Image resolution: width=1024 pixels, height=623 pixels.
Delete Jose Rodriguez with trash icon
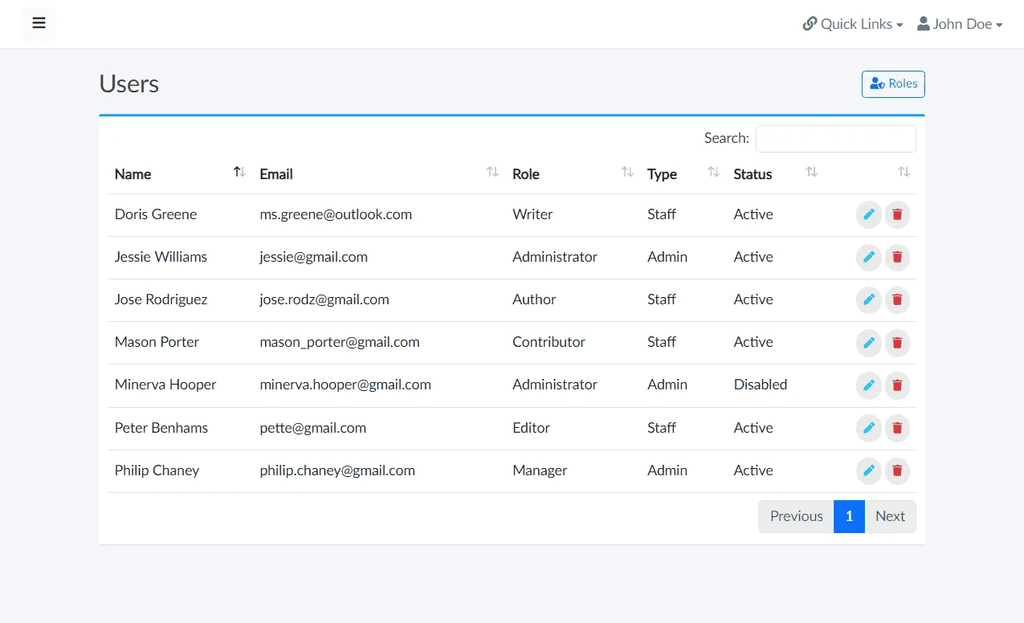tap(897, 299)
